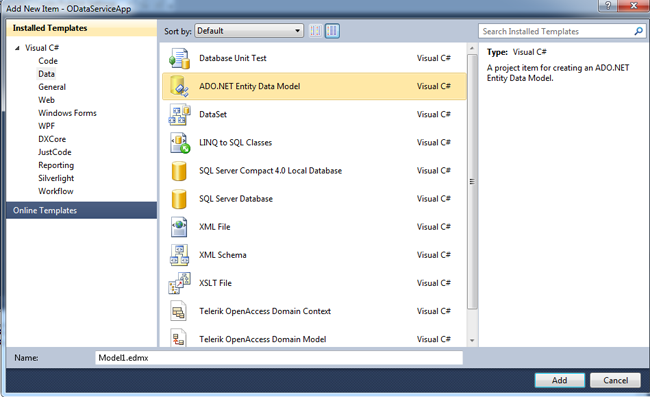Select the Database Unit Test template name

(x=233, y=58)
